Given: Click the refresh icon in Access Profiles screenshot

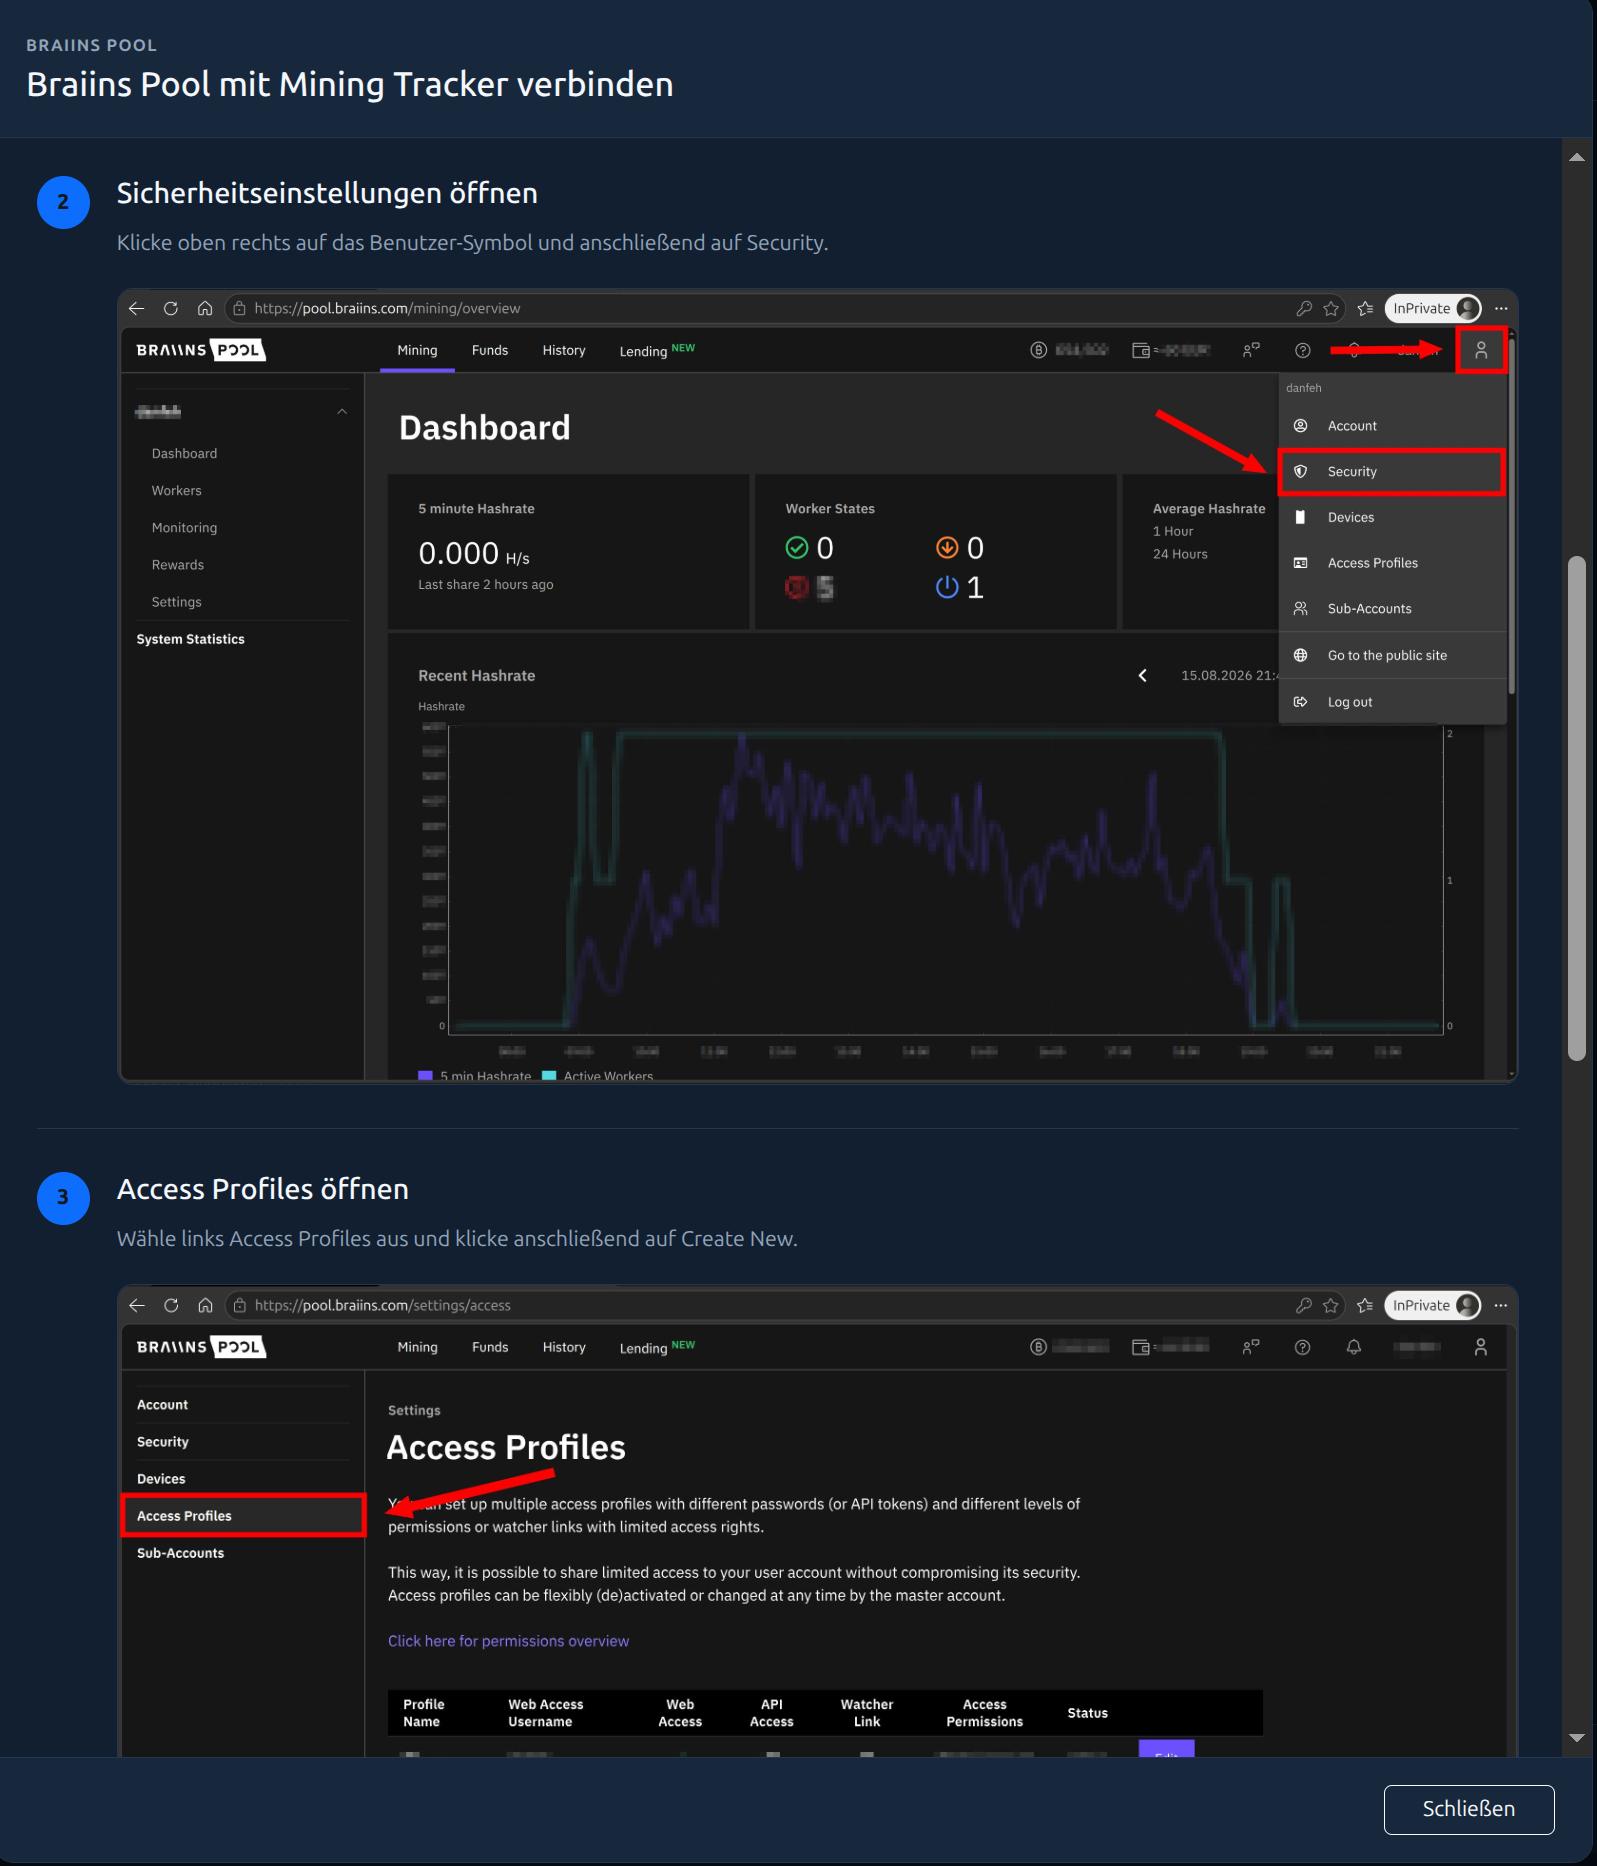Looking at the screenshot, I should [x=171, y=1305].
